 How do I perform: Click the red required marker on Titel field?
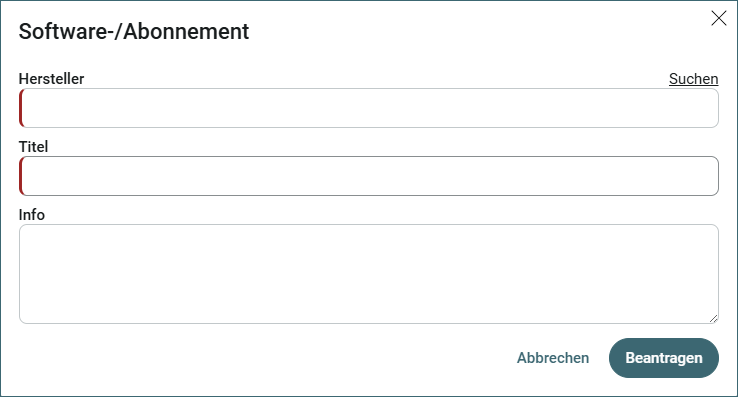pyautogui.click(x=21, y=176)
